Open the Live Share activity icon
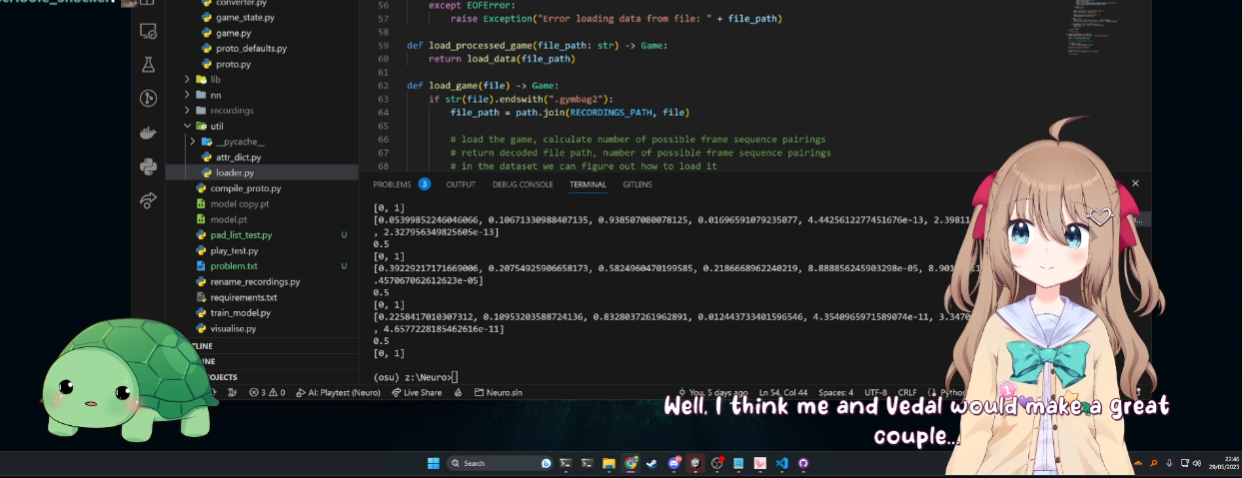This screenshot has width=1242, height=478. 148,200
